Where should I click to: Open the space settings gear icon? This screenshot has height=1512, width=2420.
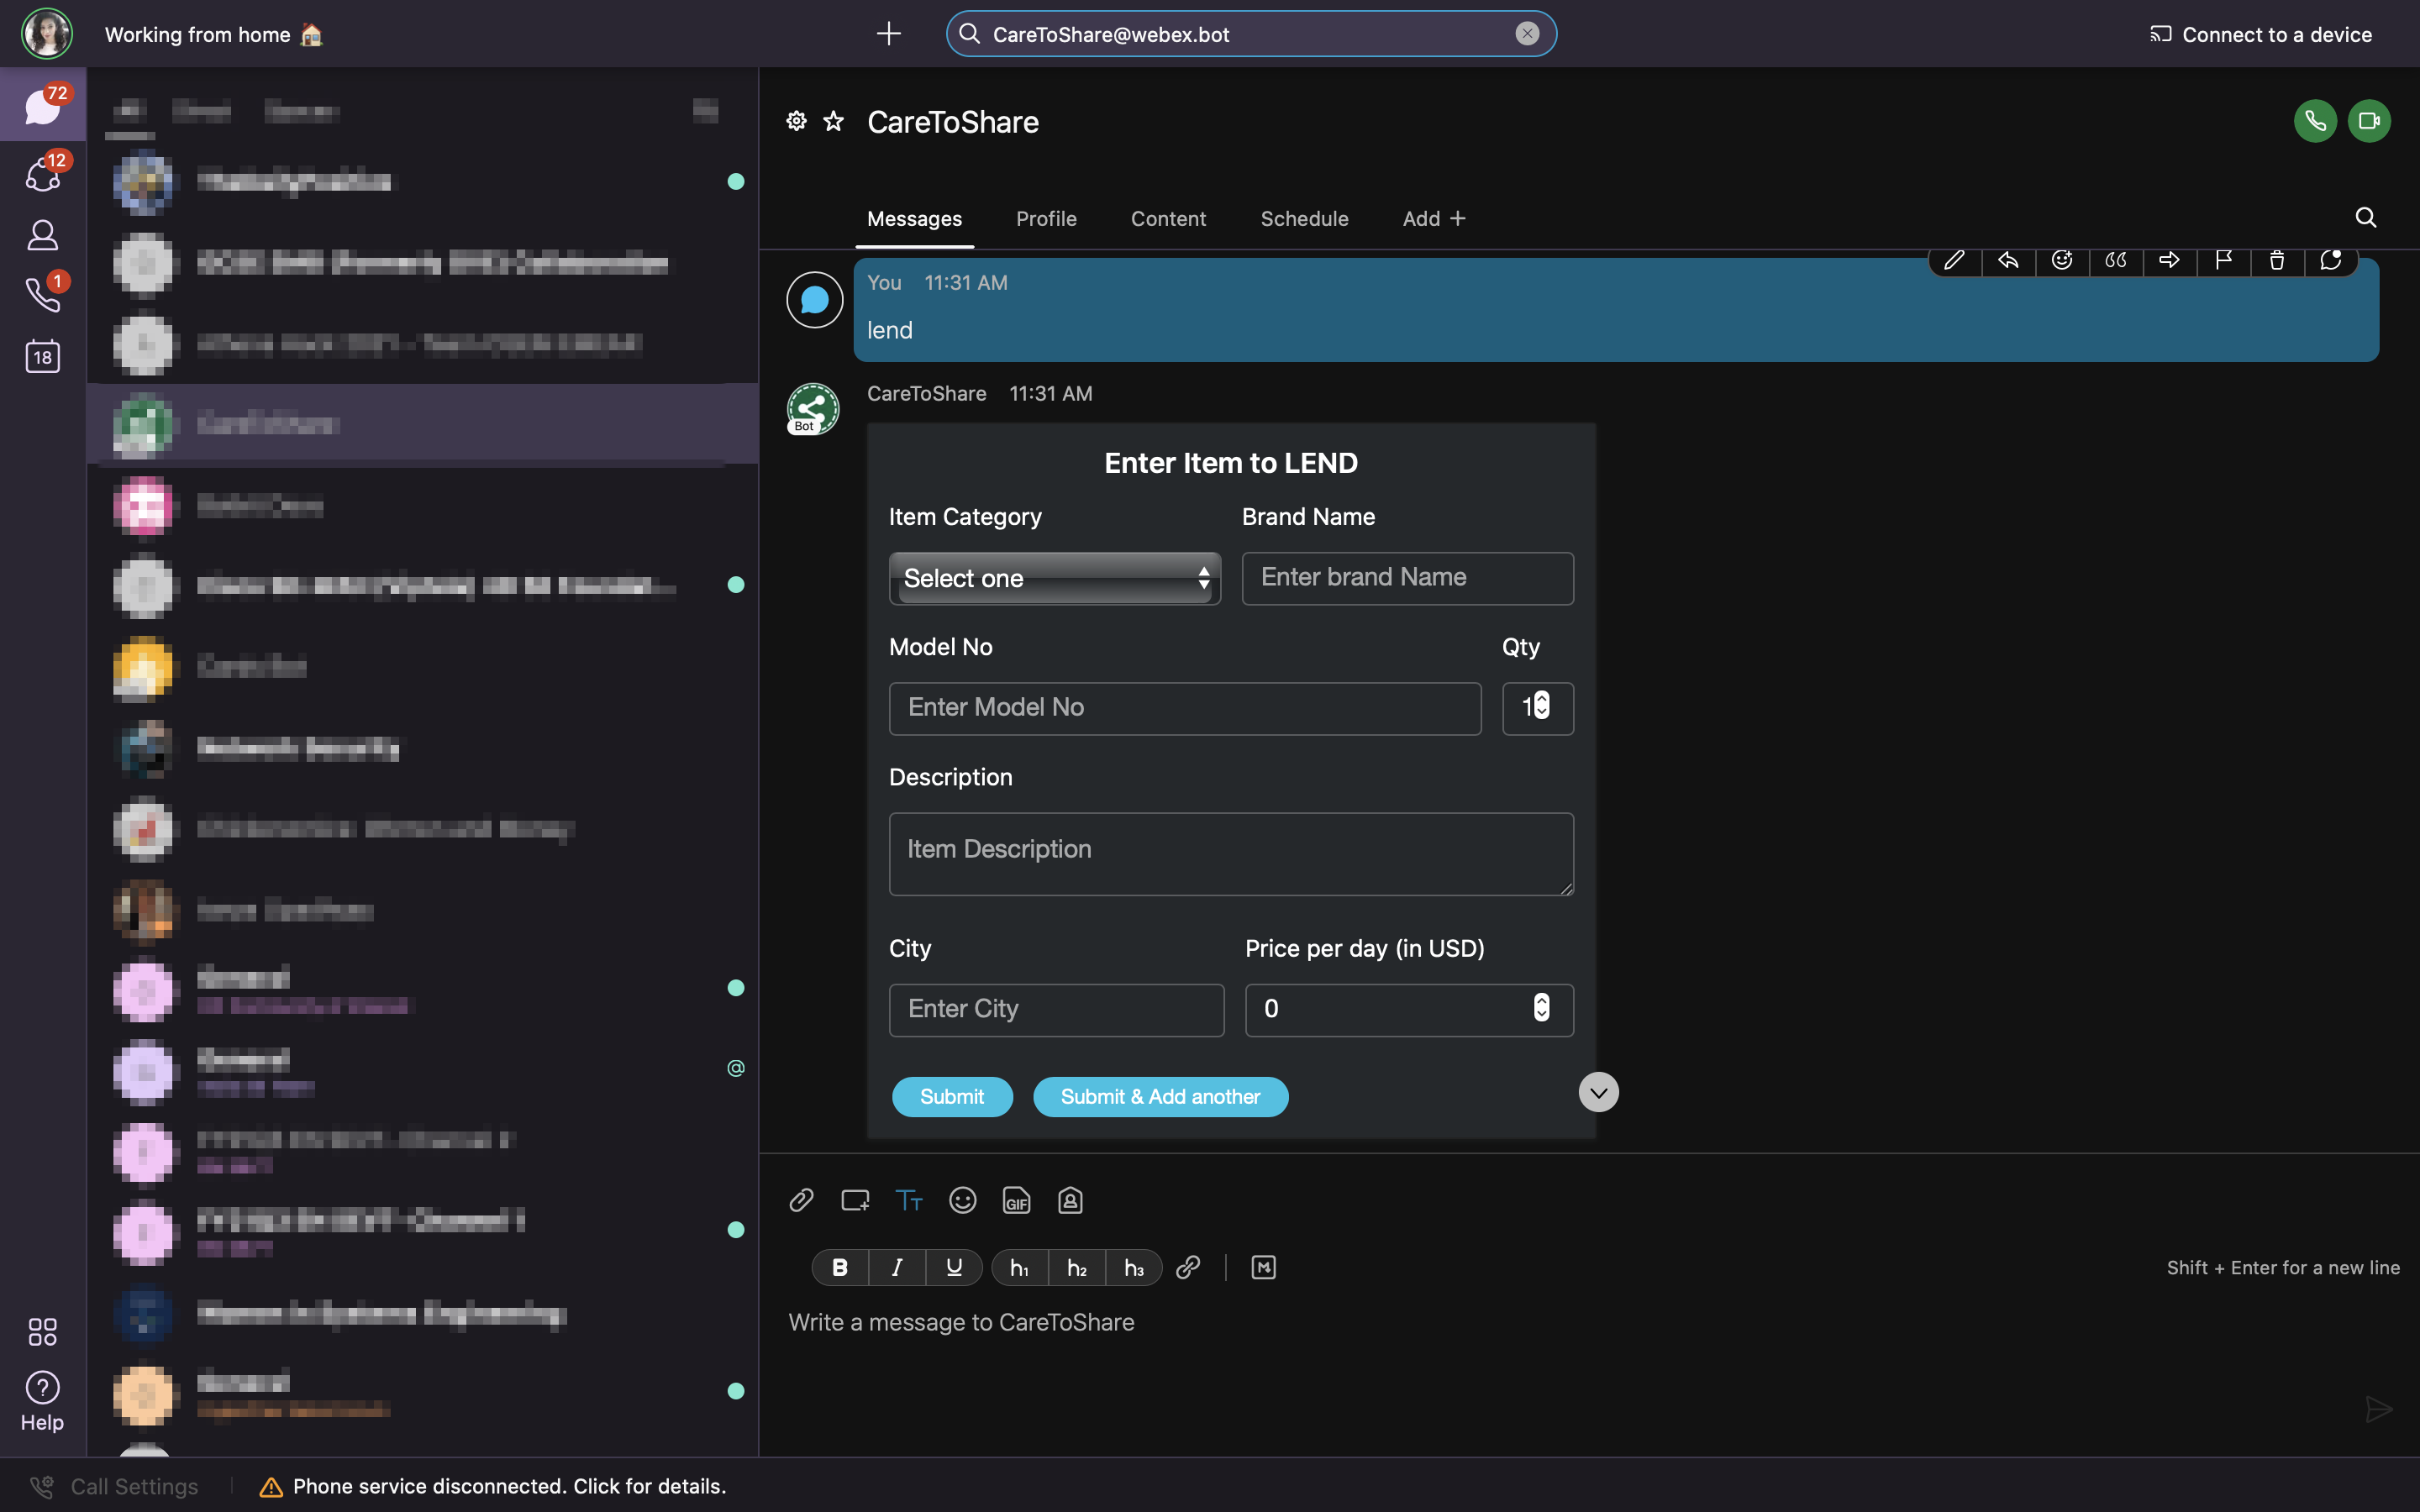(x=796, y=121)
